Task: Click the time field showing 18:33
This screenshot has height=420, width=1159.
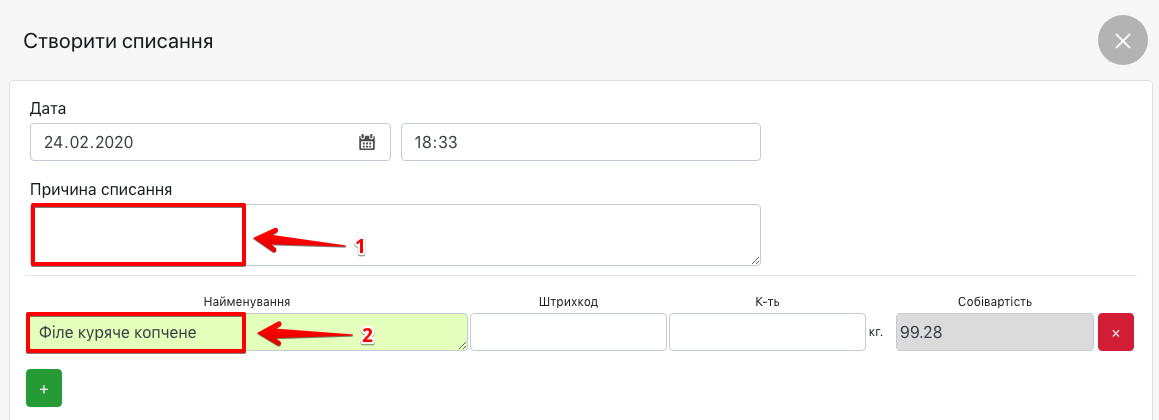Action: click(x=580, y=142)
